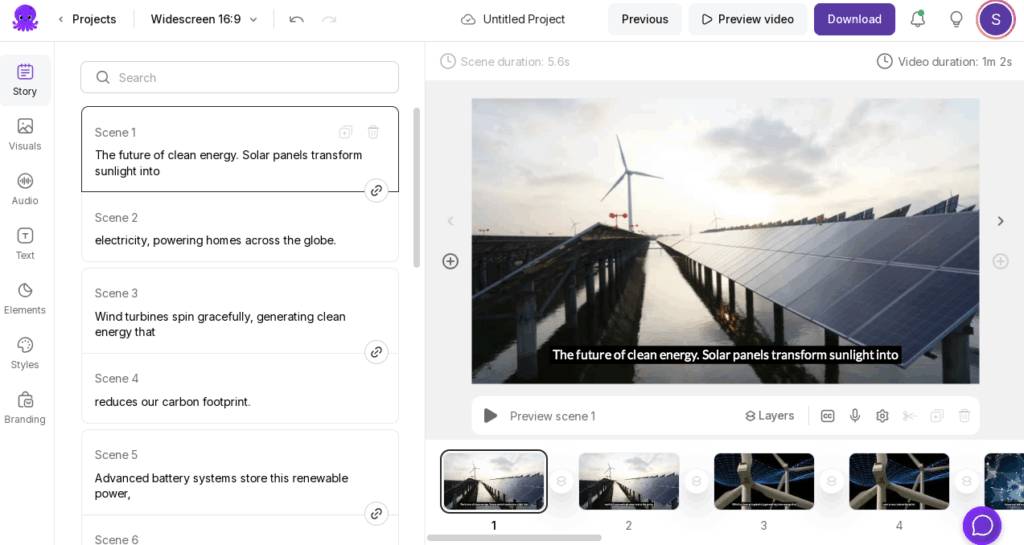
Task: Open the Elements panel in sidebar
Action: click(25, 298)
